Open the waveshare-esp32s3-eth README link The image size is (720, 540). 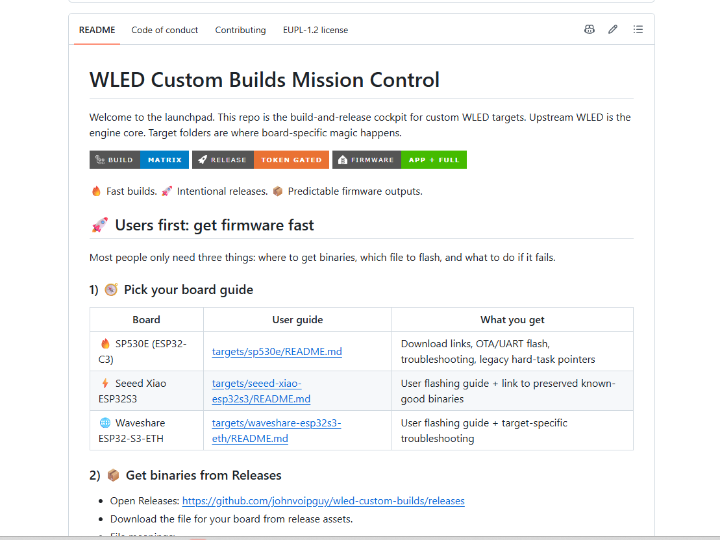click(x=276, y=431)
